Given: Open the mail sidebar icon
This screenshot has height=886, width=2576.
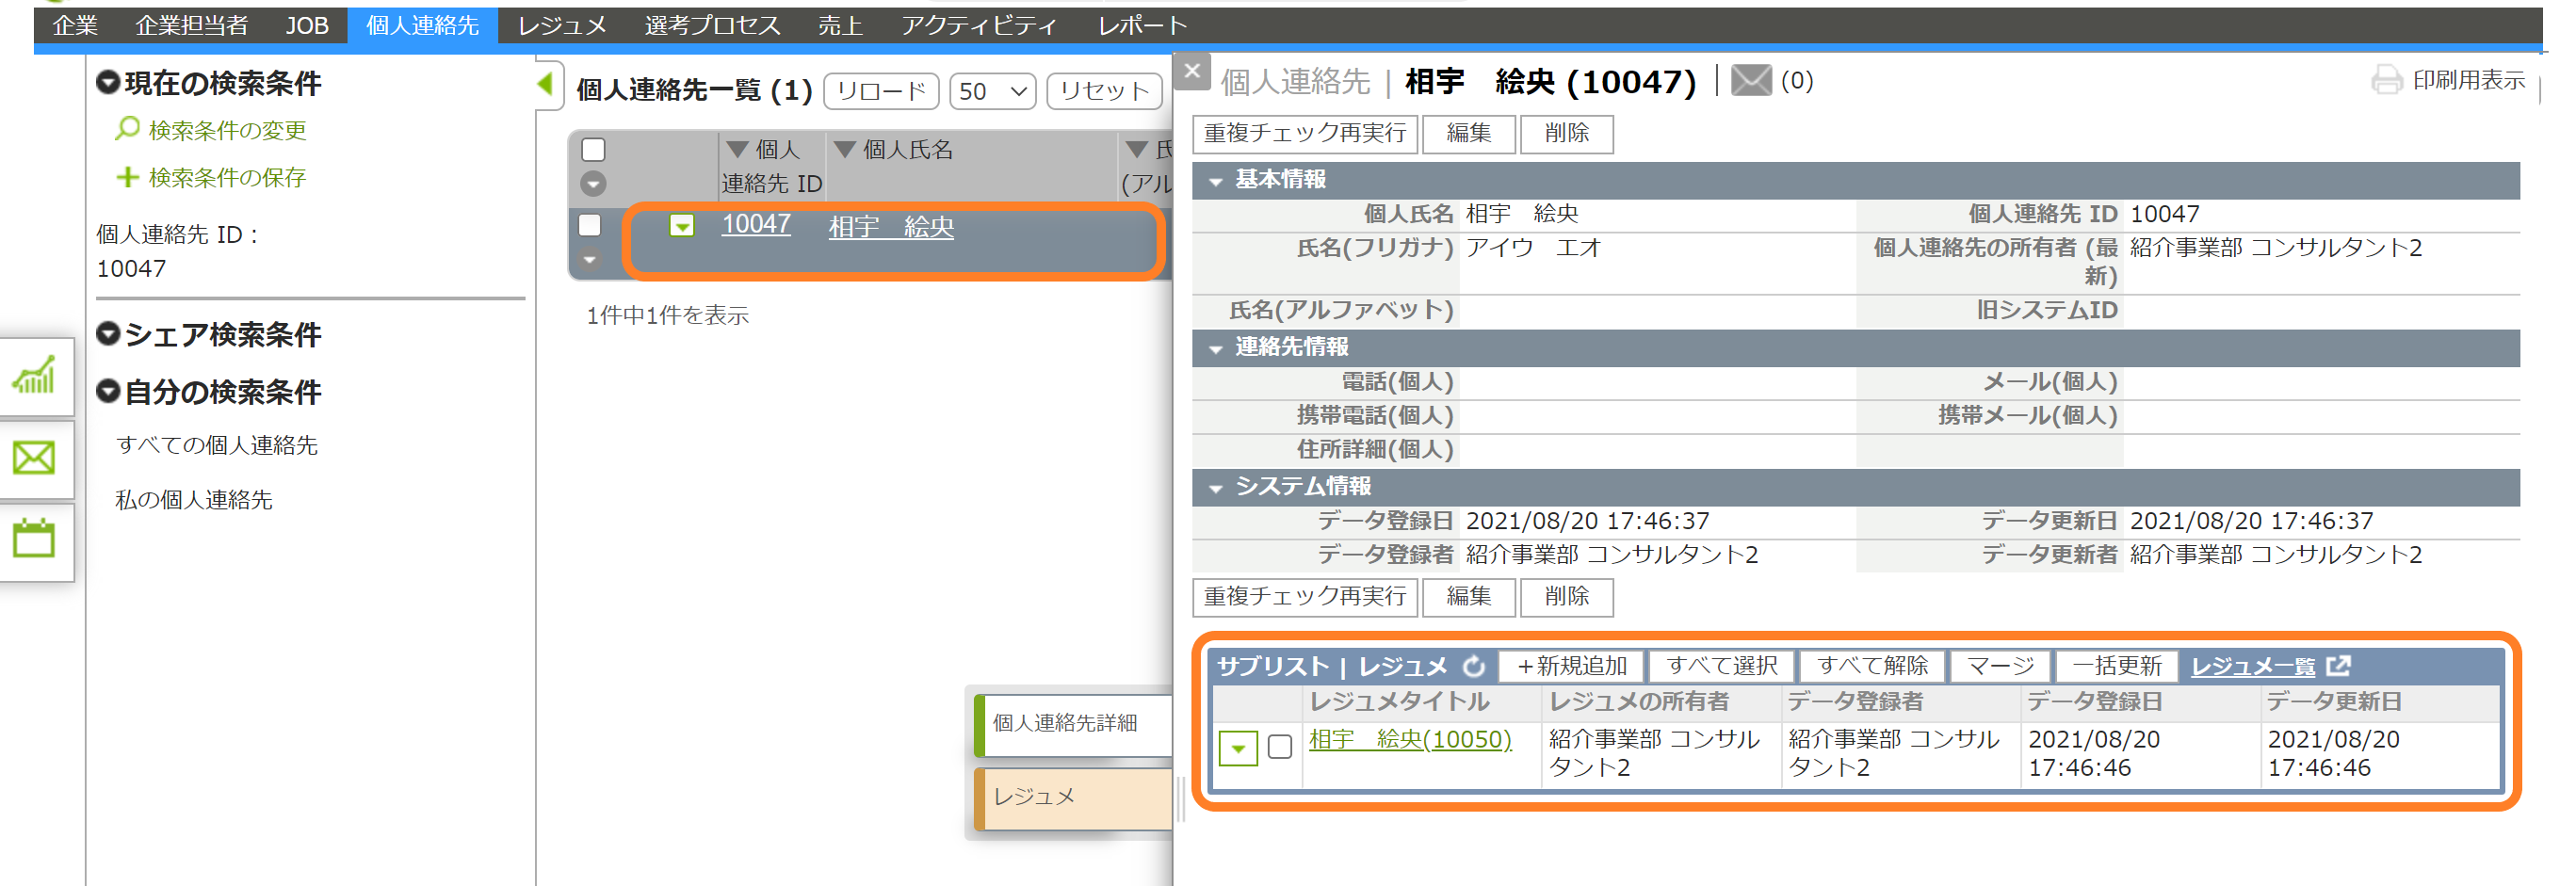Looking at the screenshot, I should 33,458.
